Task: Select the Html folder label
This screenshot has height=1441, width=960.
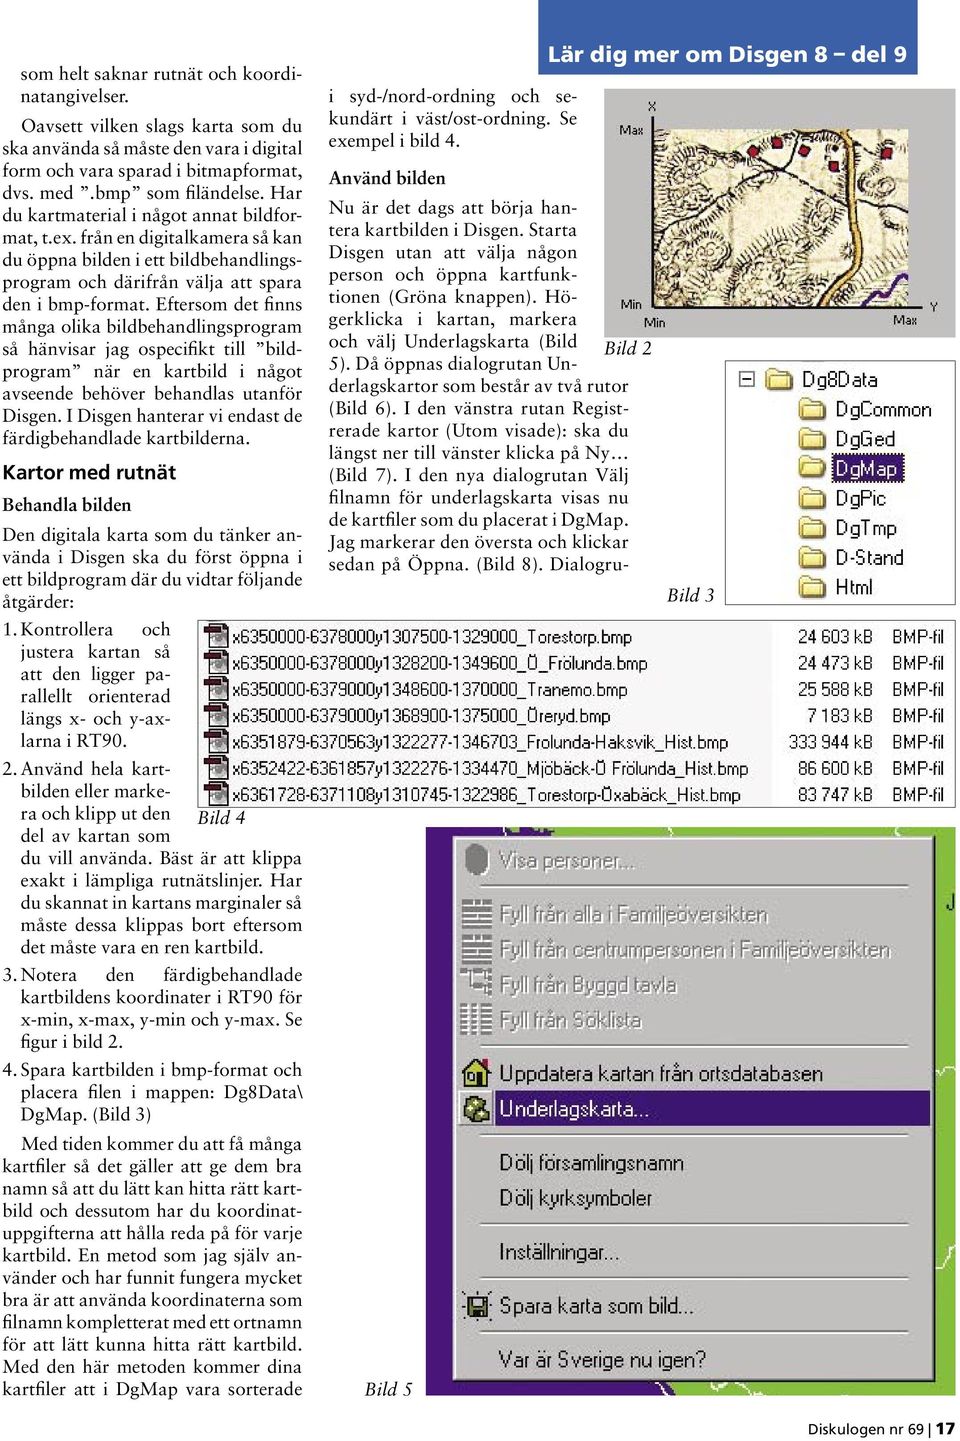Action: coord(854,587)
